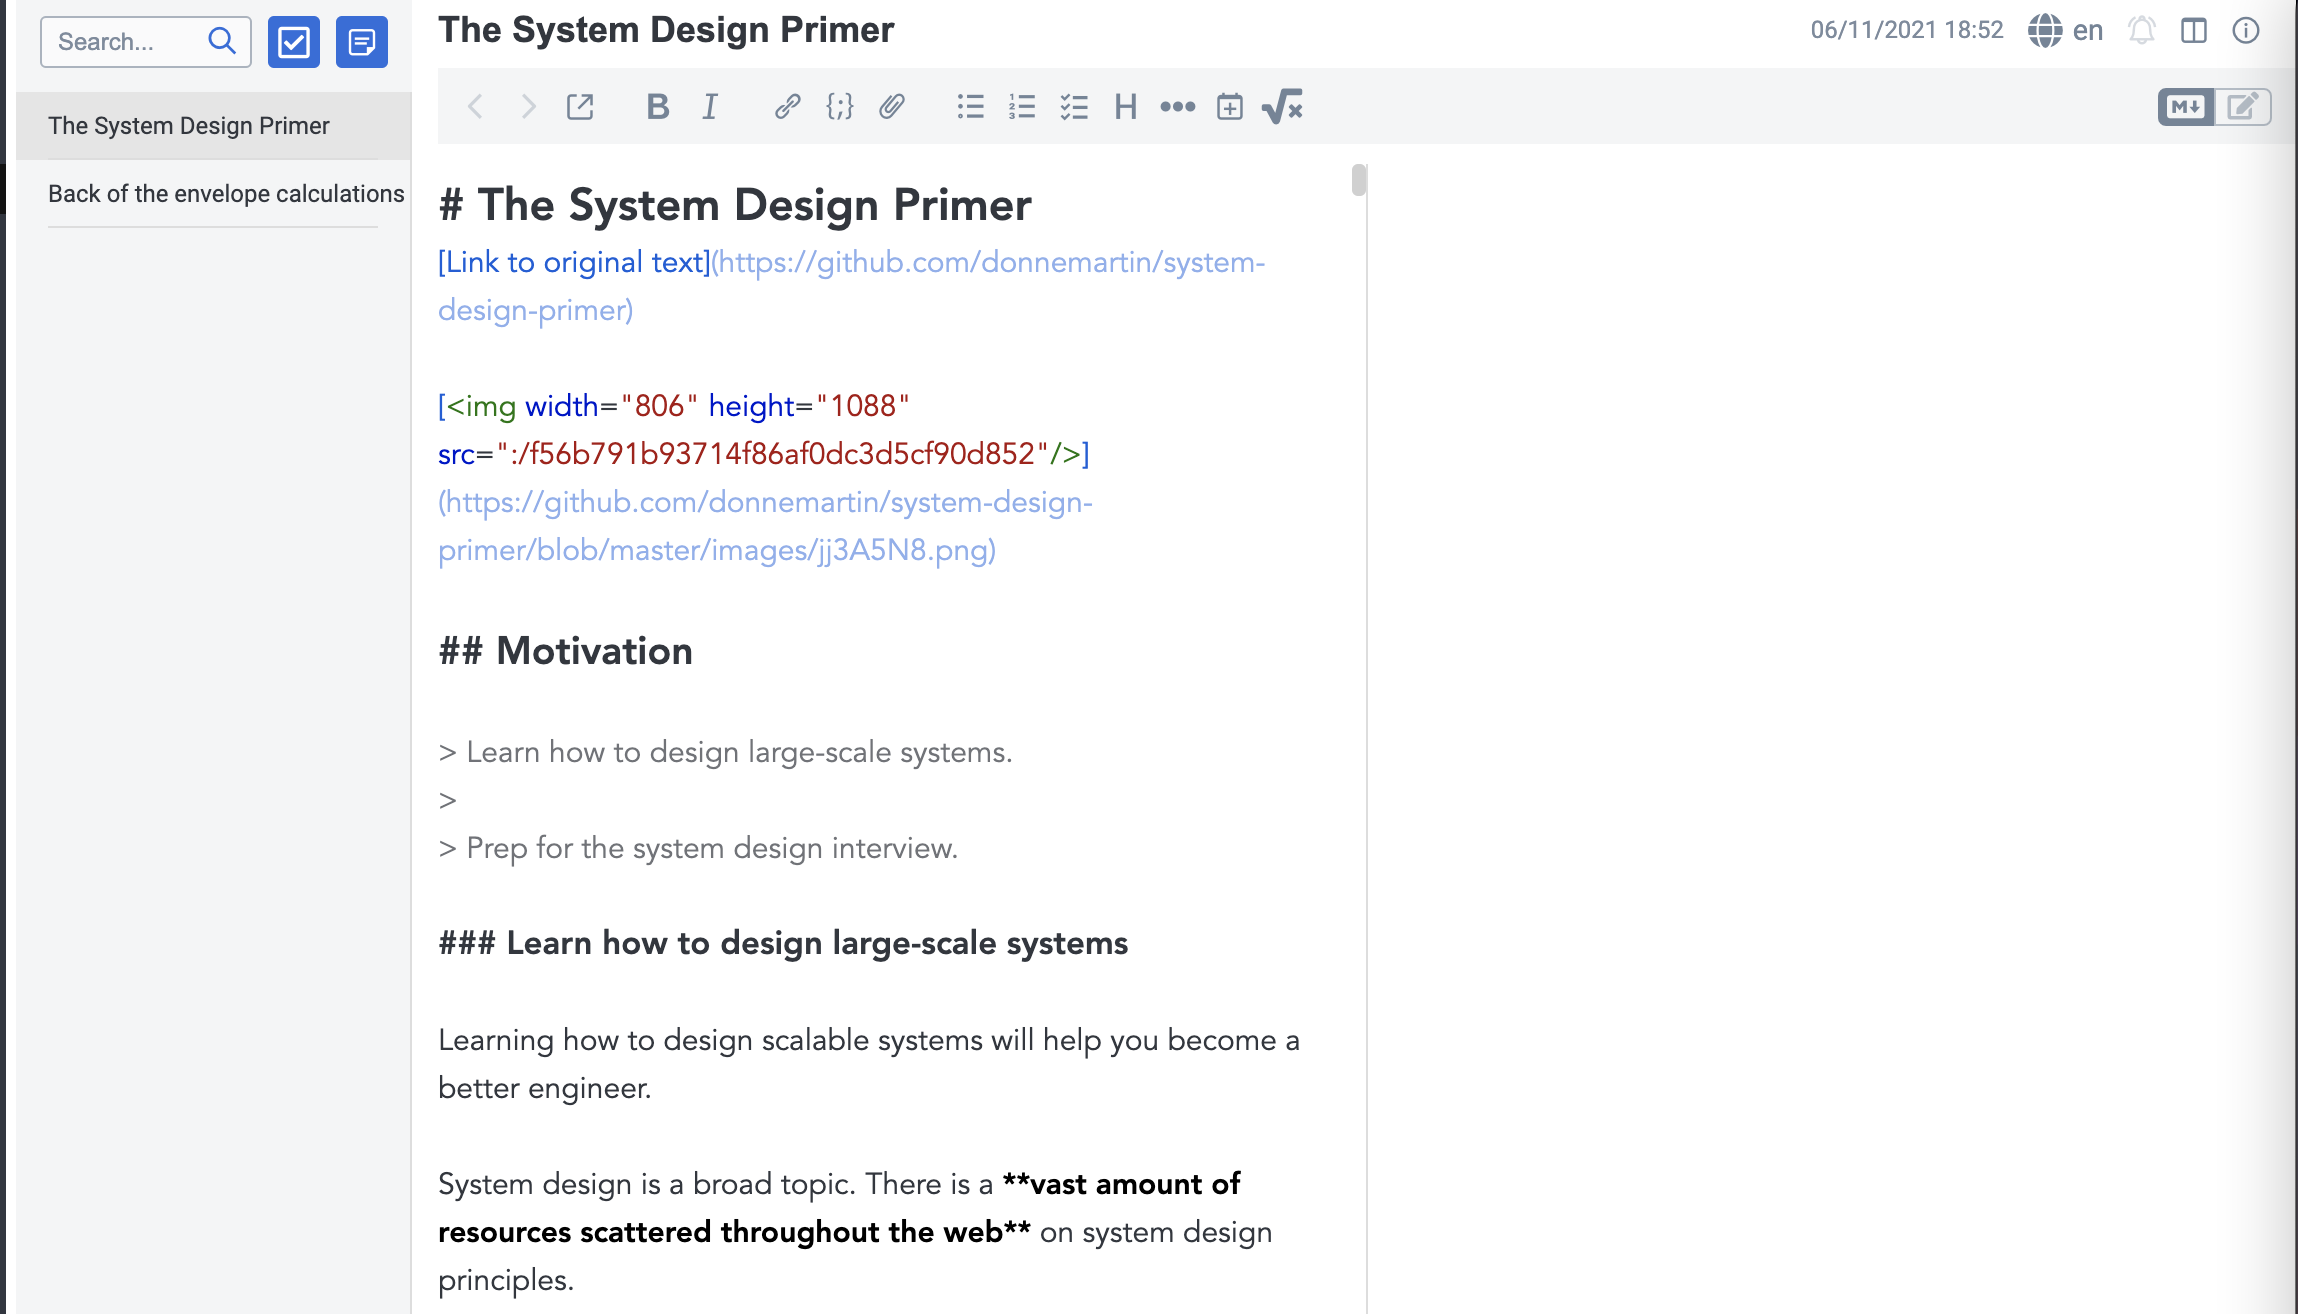2298x1314 pixels.
Task: Insert a numbered list
Action: 1022,107
